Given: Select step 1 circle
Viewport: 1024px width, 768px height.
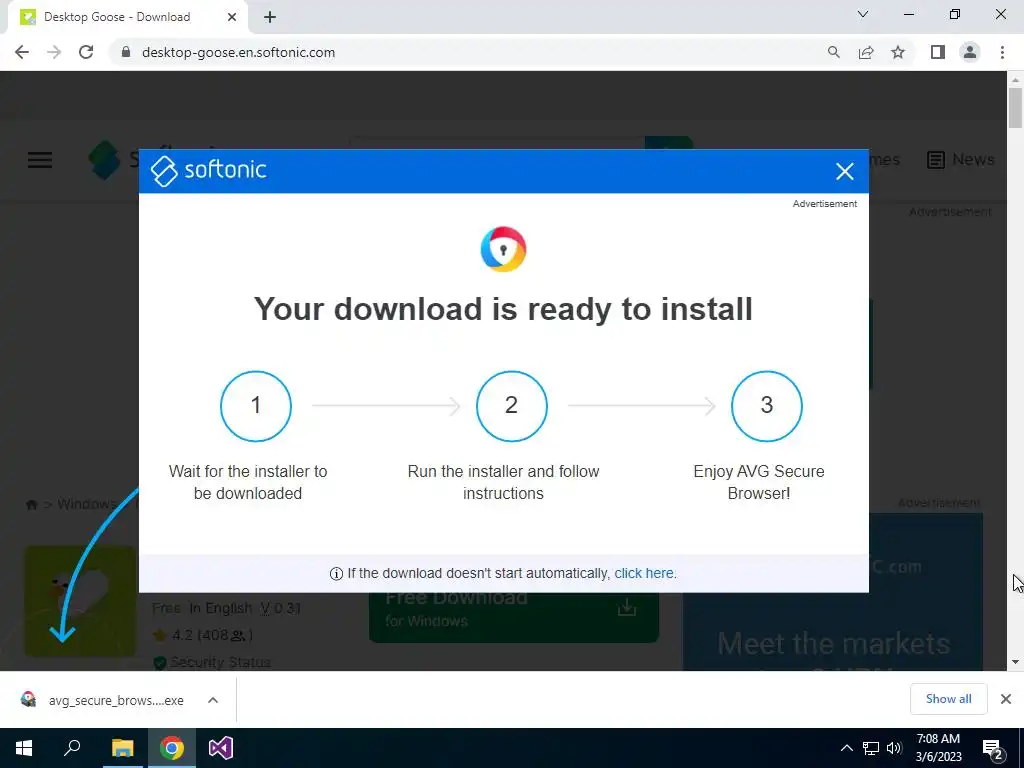Looking at the screenshot, I should (256, 406).
